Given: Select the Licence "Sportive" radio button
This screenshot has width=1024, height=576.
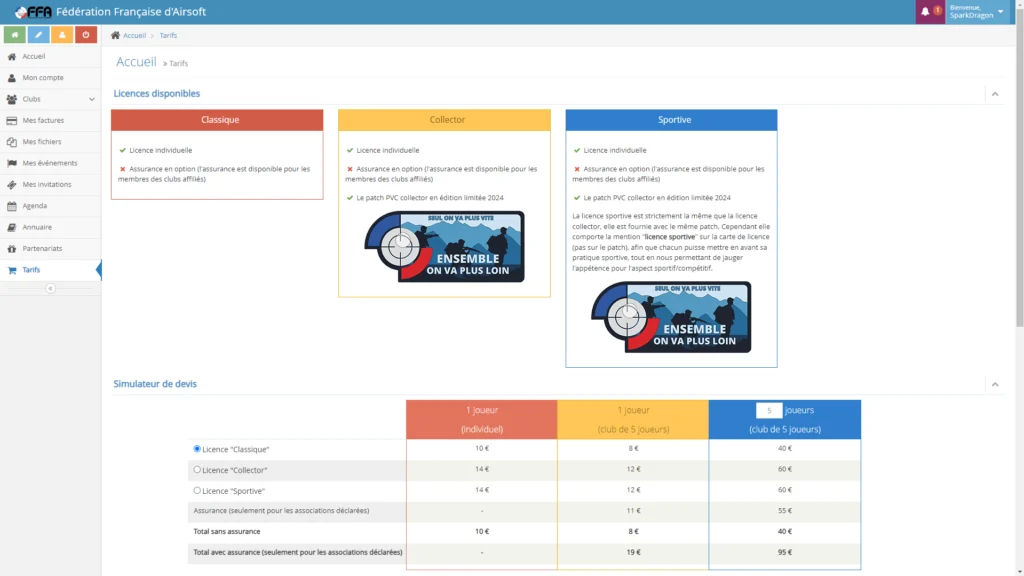Looking at the screenshot, I should click(x=197, y=490).
